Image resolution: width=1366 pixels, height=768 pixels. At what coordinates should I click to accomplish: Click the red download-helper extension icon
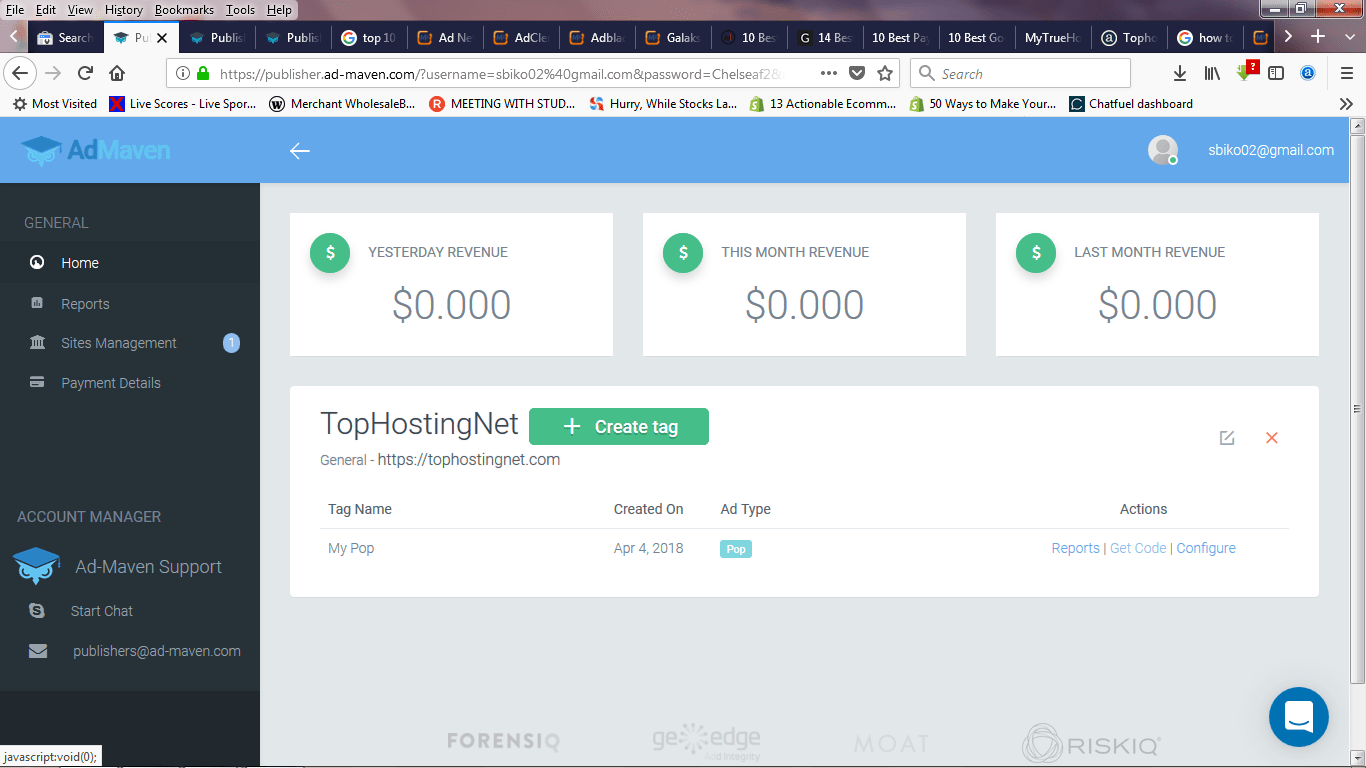pyautogui.click(x=1245, y=72)
